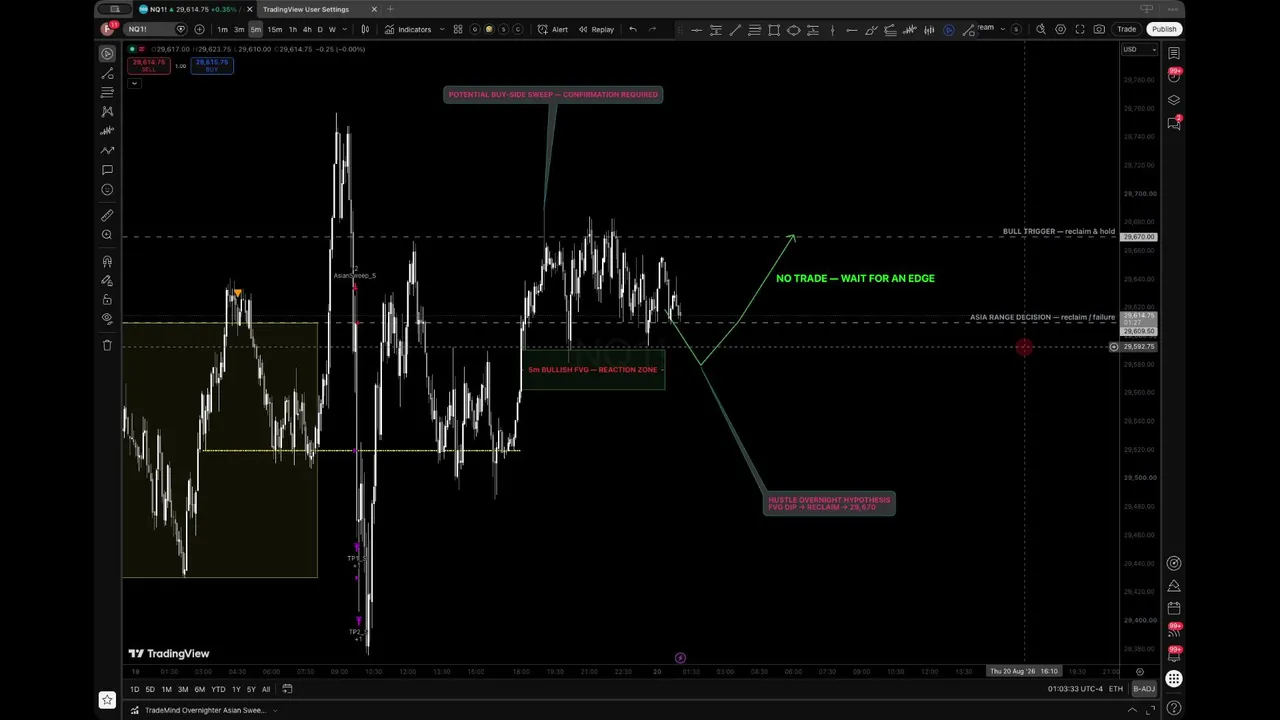Screen dimensions: 1280x720
Task: Select the 15m timeframe
Action: pyautogui.click(x=274, y=29)
